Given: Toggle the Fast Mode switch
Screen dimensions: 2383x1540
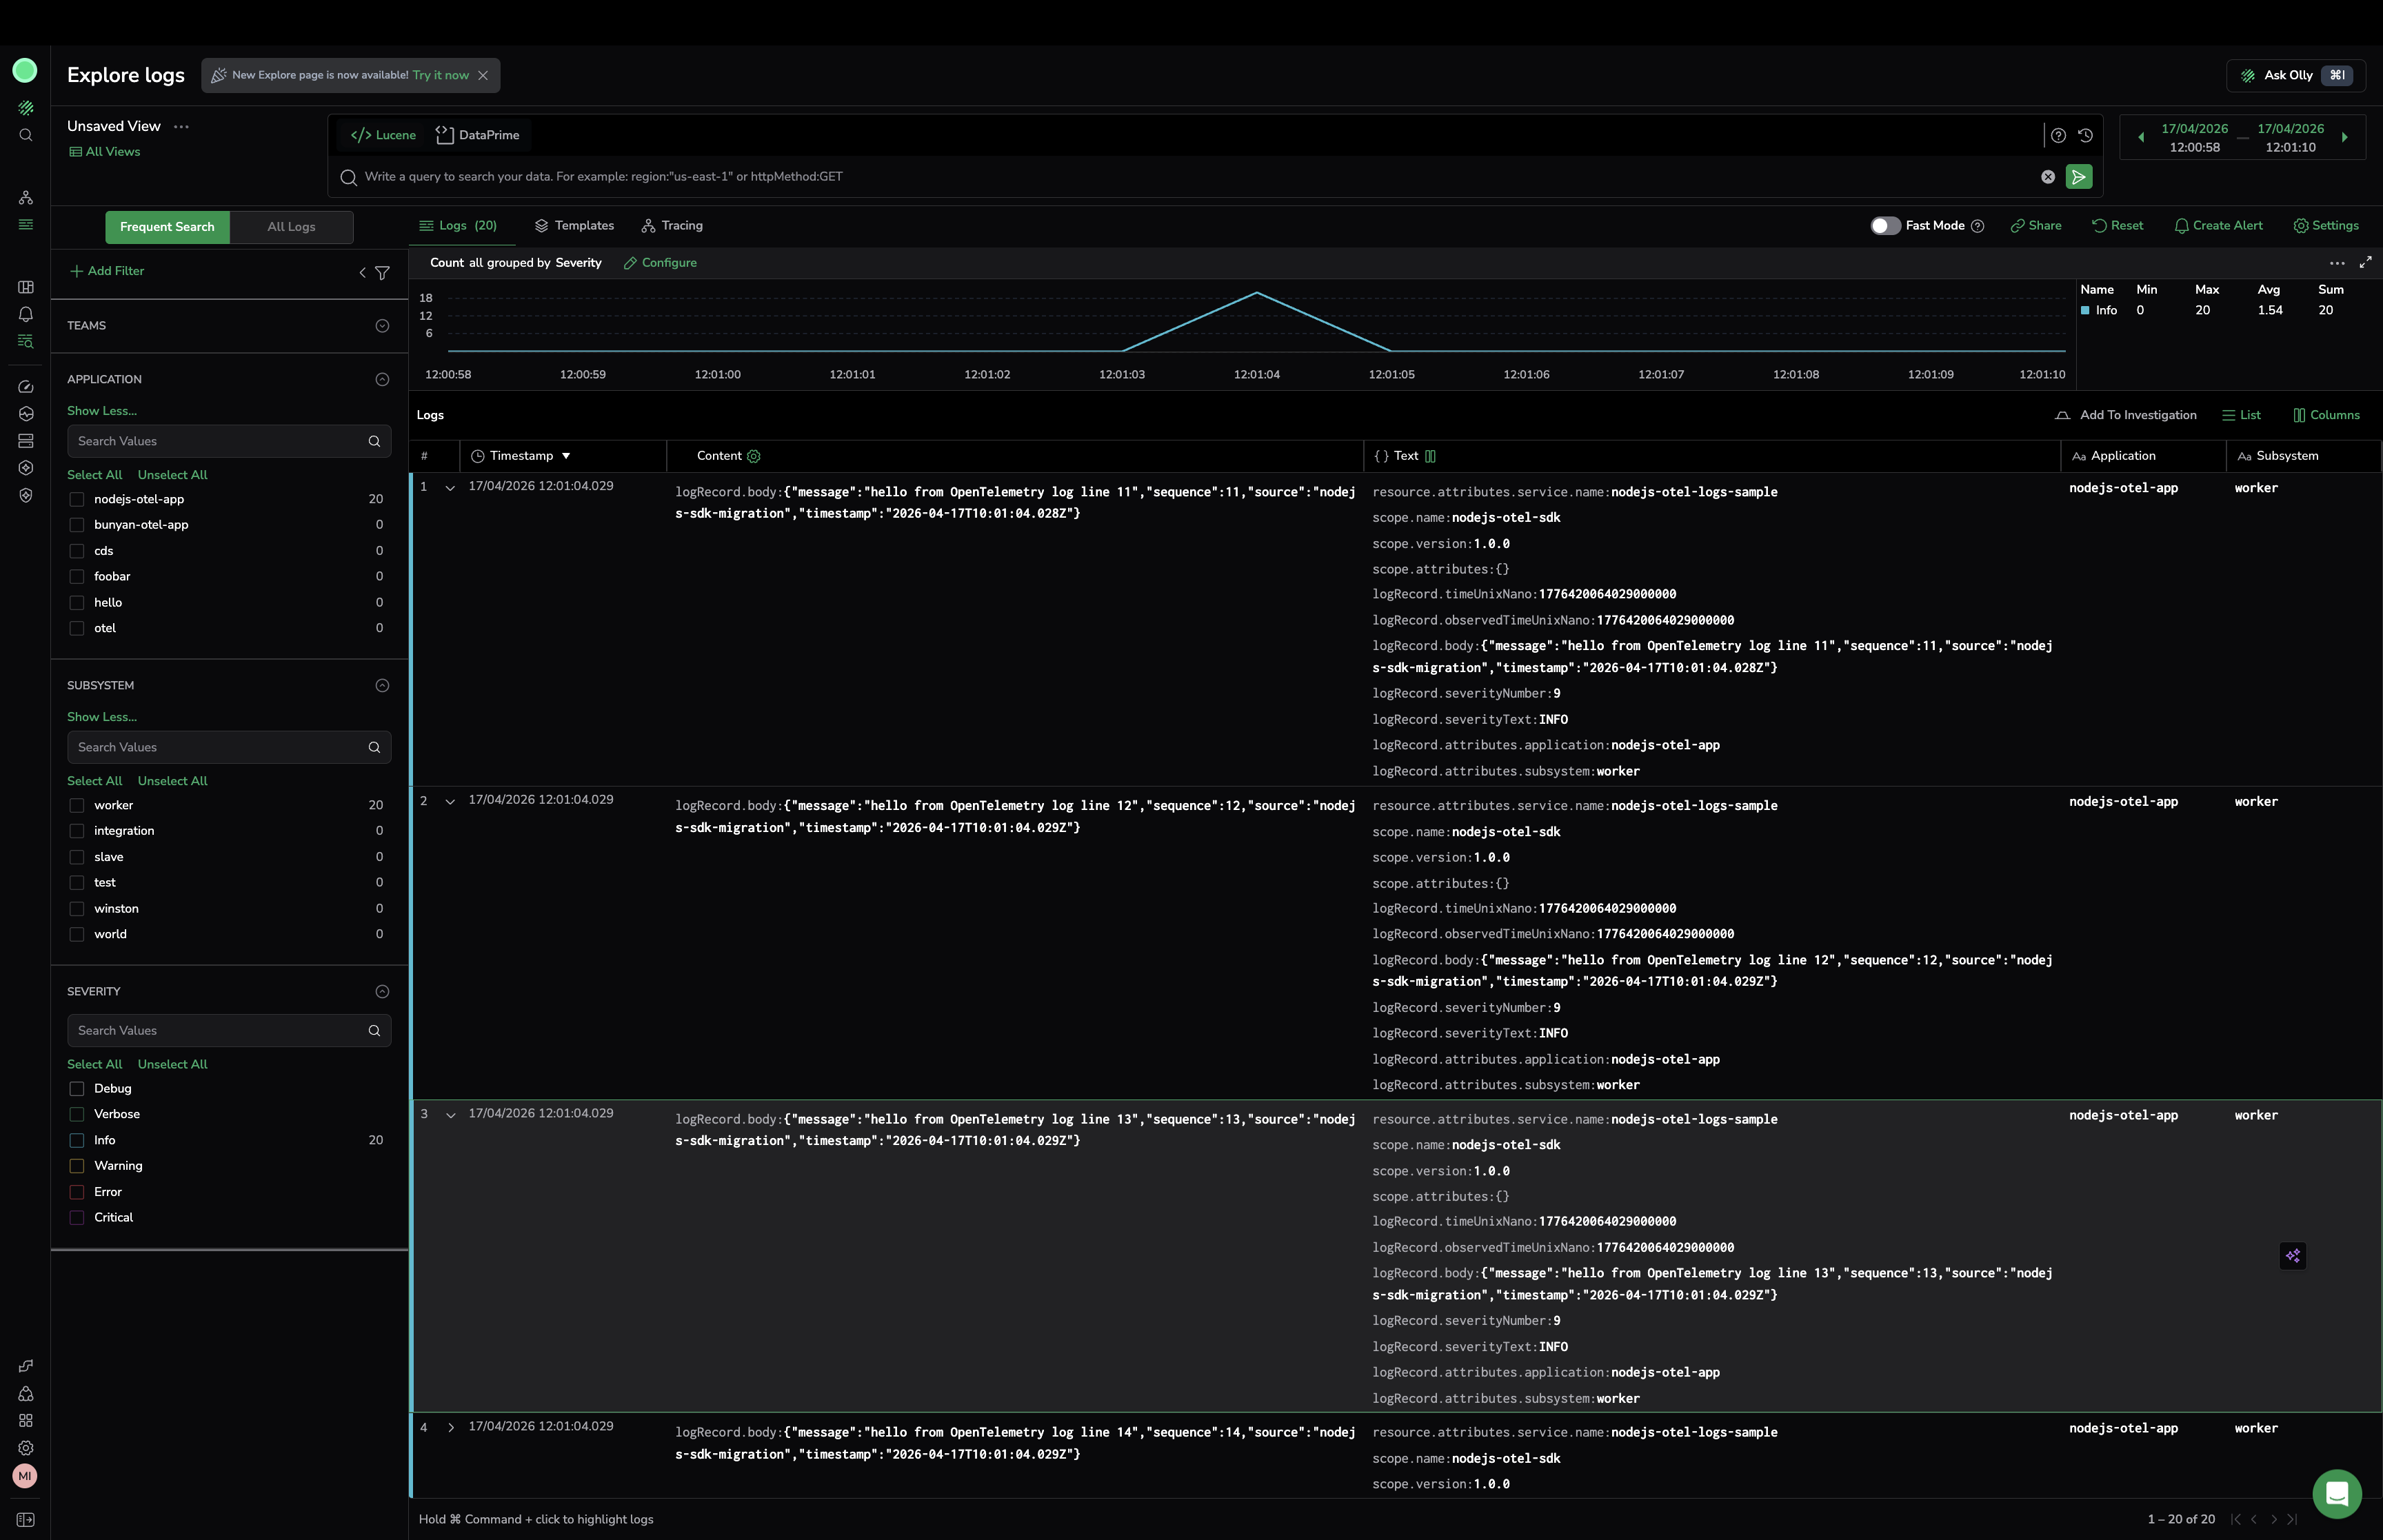Looking at the screenshot, I should 1885,226.
